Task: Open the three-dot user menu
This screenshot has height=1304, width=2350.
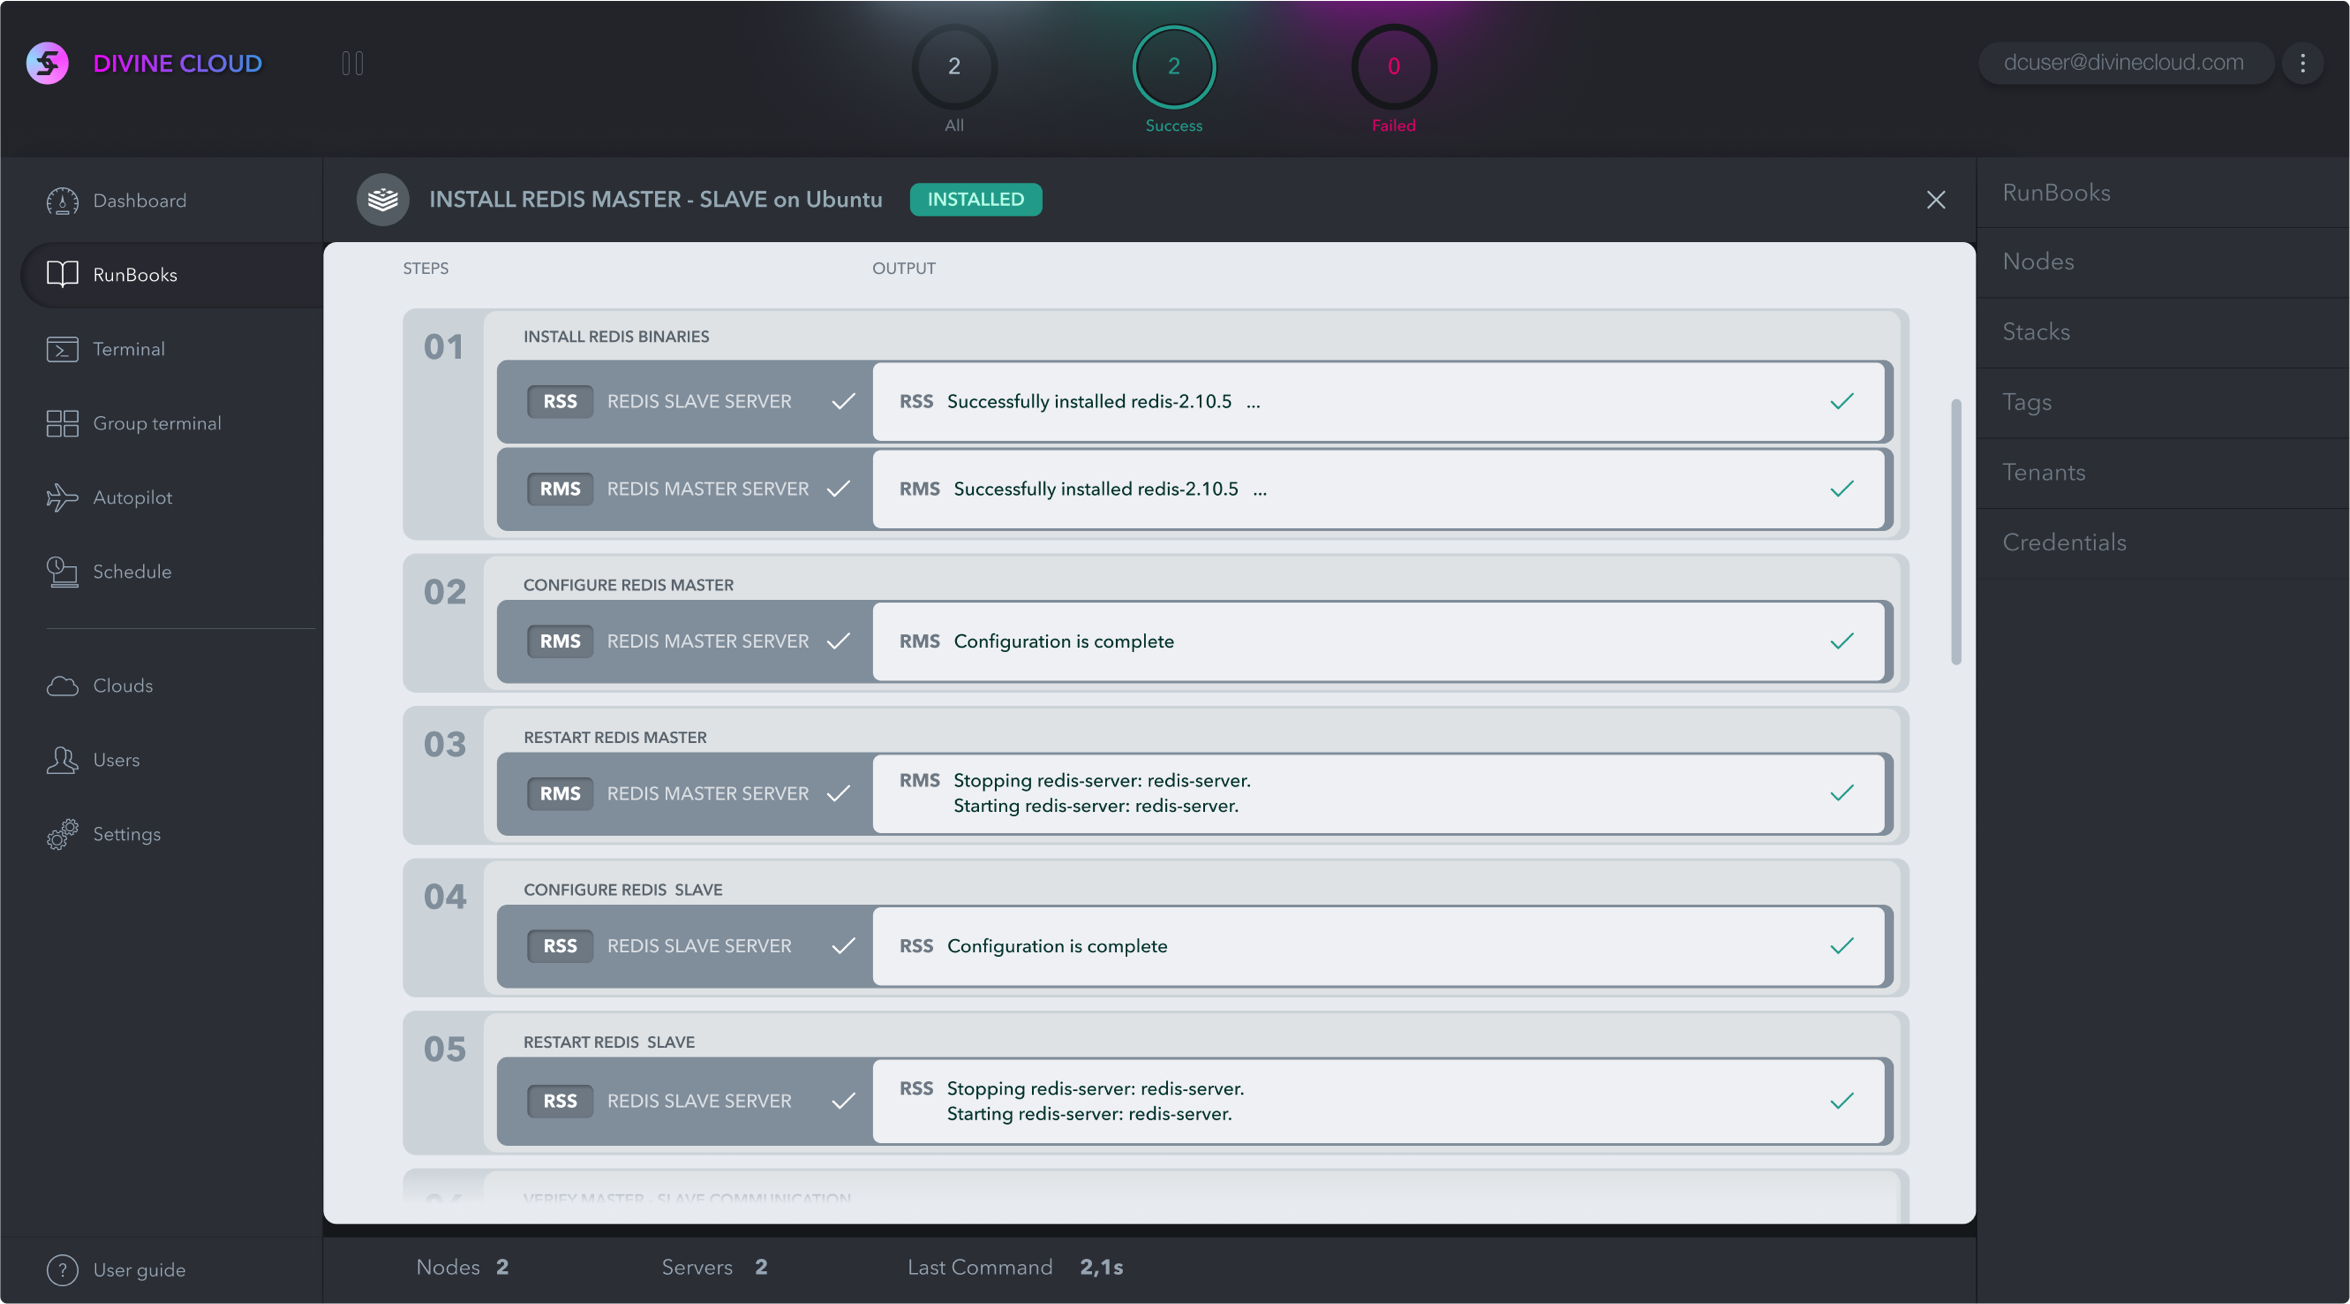Action: pos(2302,63)
